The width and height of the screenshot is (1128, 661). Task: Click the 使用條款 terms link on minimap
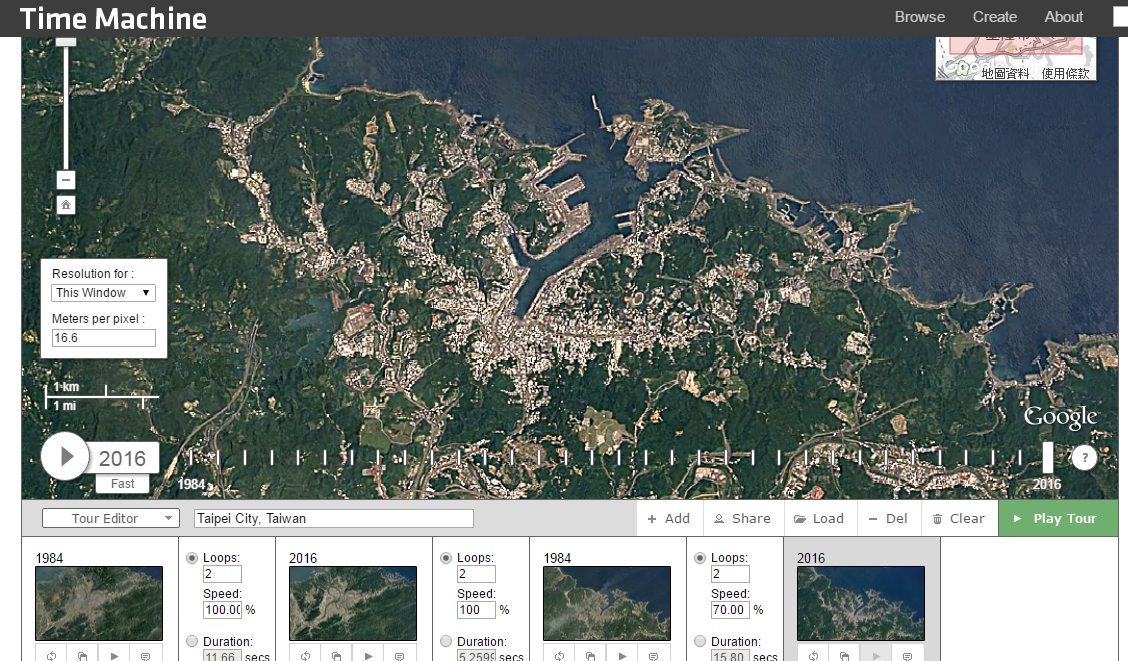point(1065,73)
